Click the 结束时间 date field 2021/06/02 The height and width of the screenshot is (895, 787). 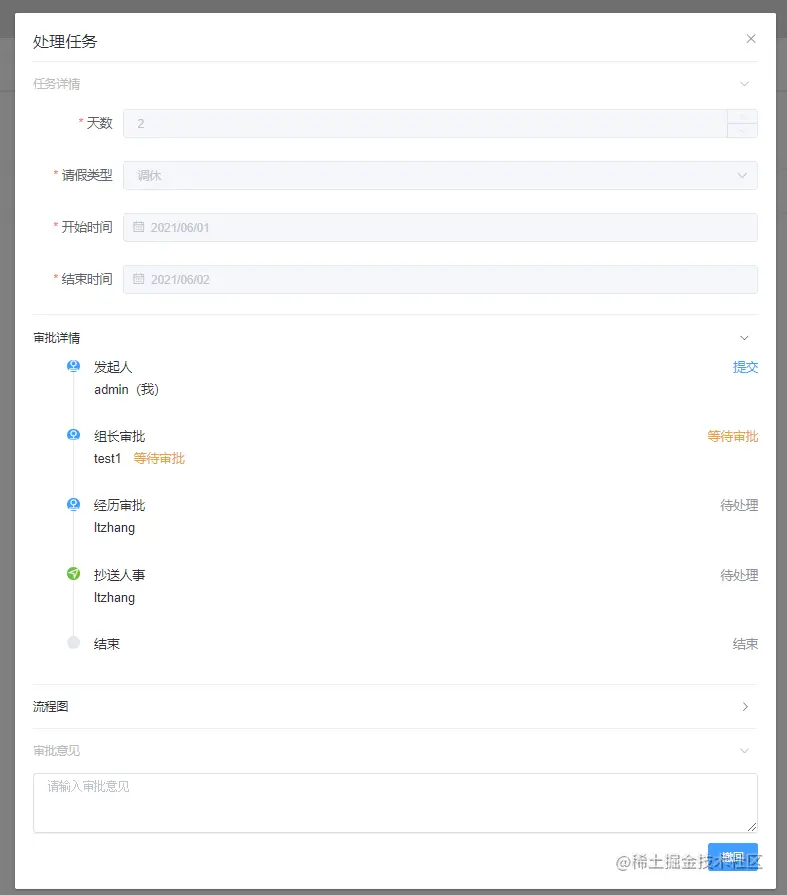[x=440, y=279]
